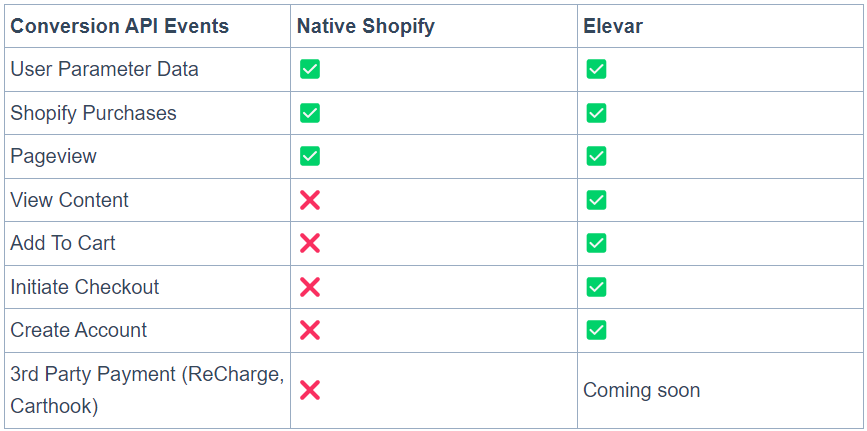Click Elevar checkmark in Shopify Purchases row

pyautogui.click(x=596, y=113)
